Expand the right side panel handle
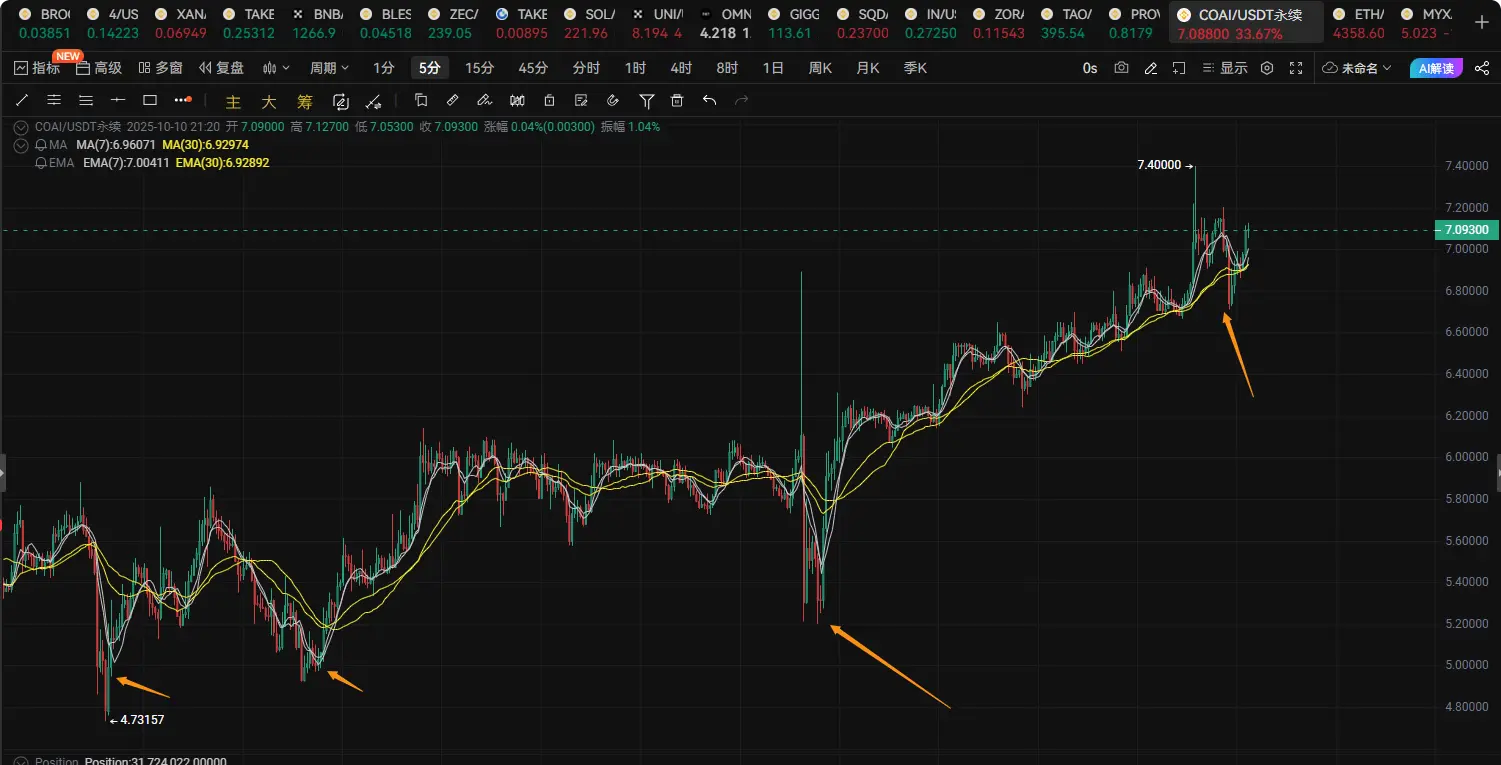The image size is (1501, 765). (x=1498, y=472)
